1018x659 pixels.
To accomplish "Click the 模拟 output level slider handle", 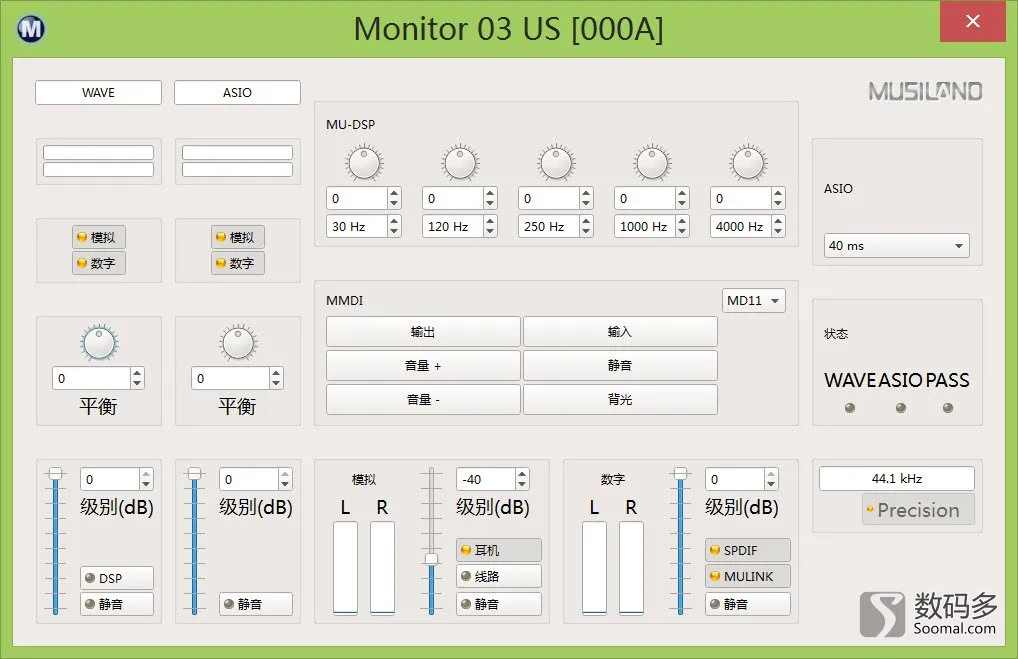I will (431, 558).
